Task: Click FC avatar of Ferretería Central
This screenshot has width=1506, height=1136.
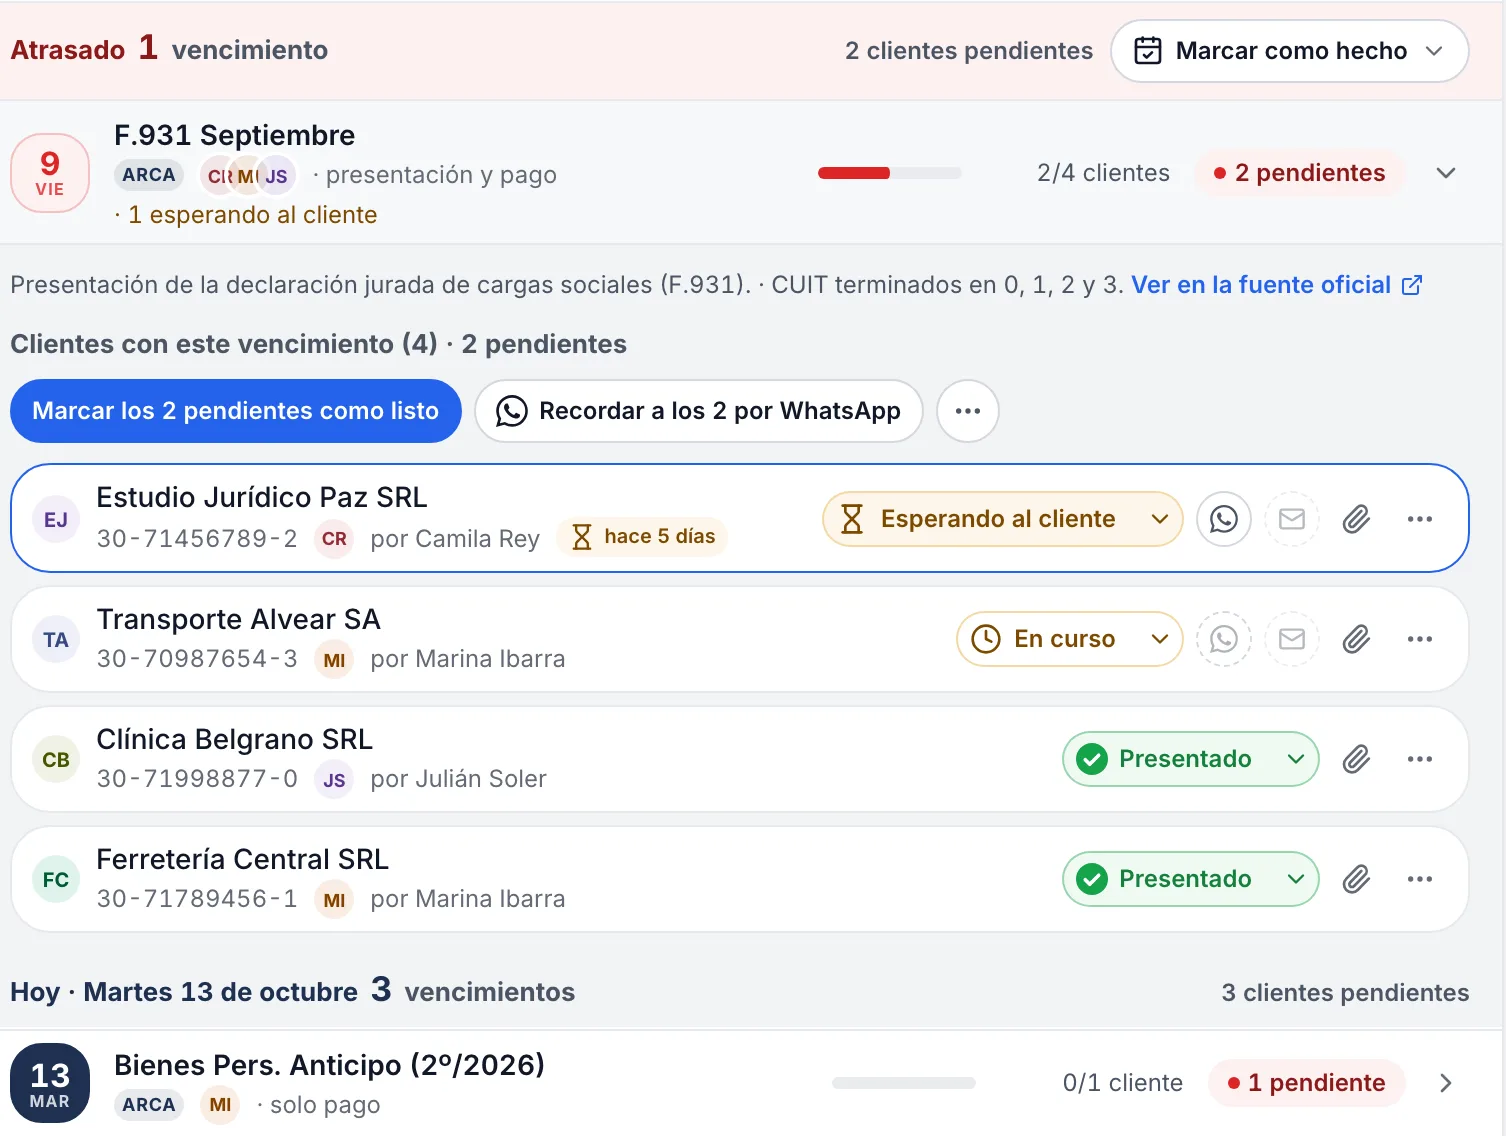Action: 56,879
